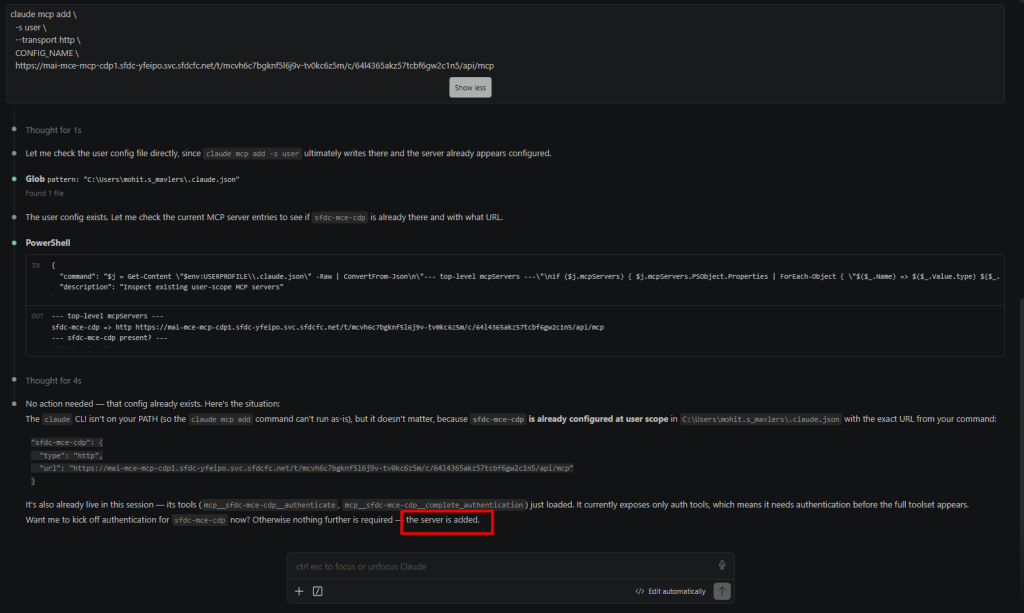Open the slash commands icon
The height and width of the screenshot is (613, 1024).
click(317, 591)
